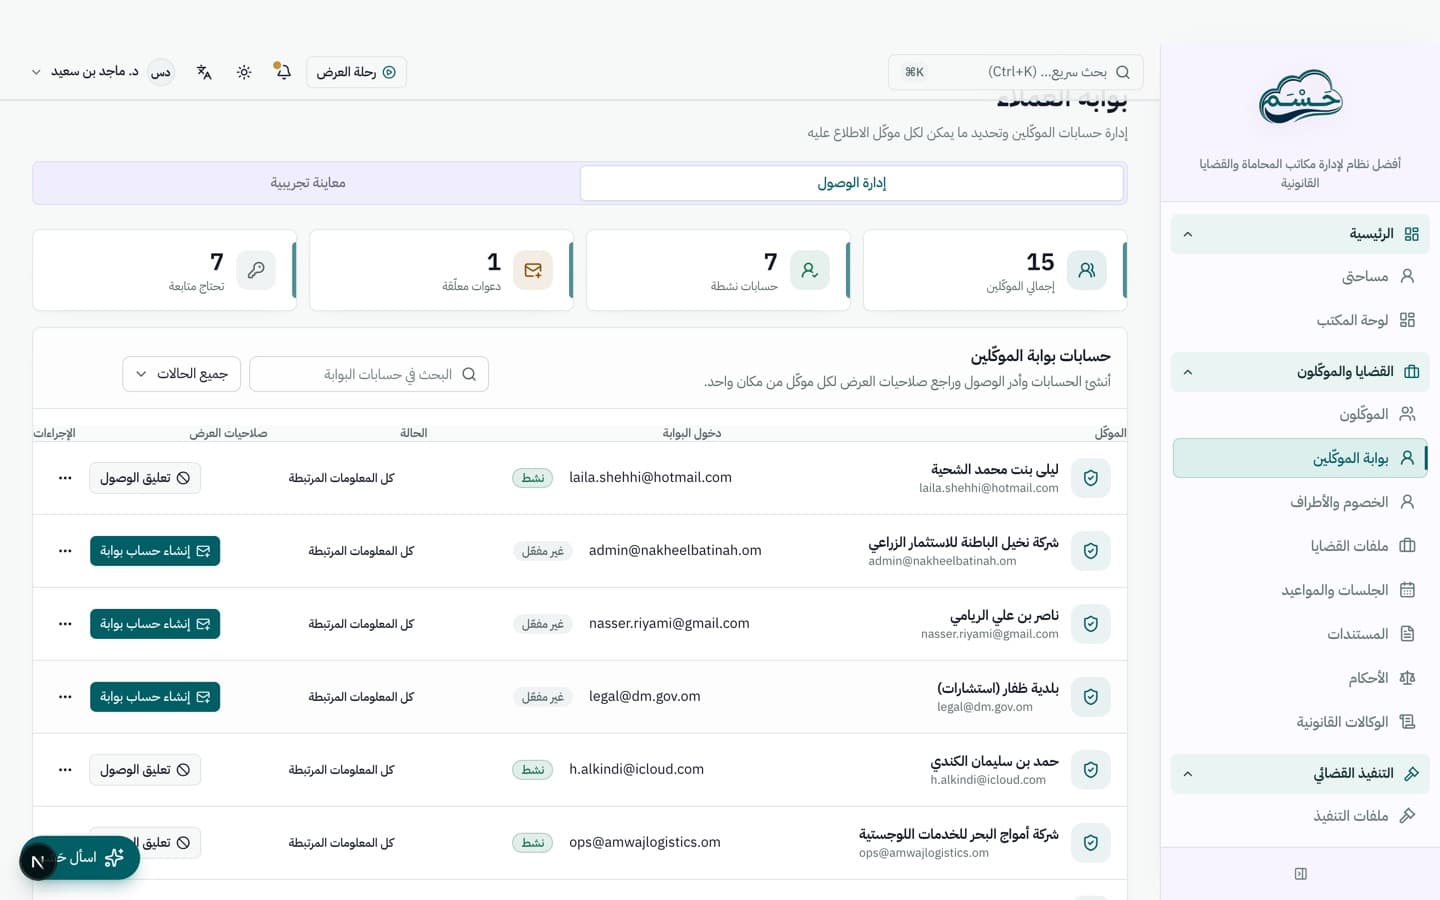1440x900 pixels.
Task: Click الحالة column header
Action: pos(414,433)
